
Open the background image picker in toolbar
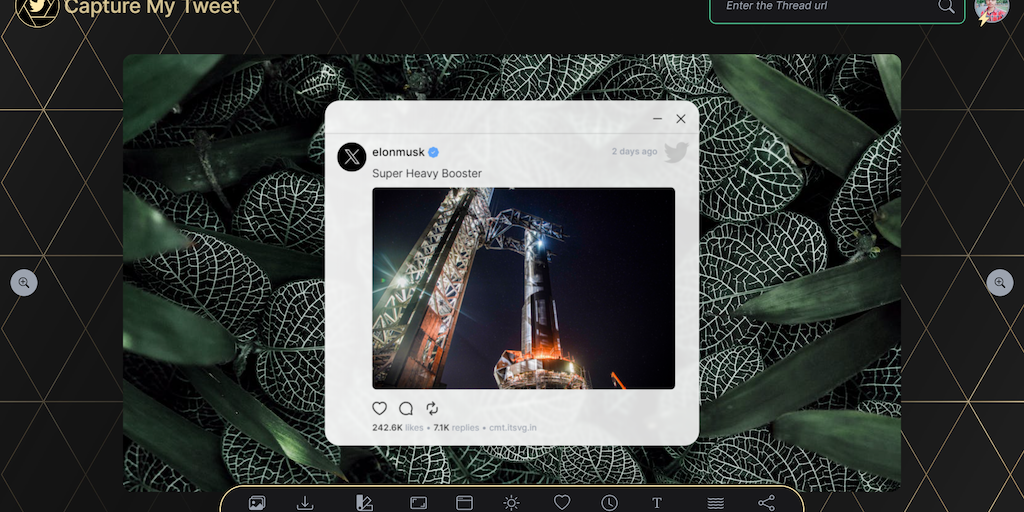tap(257, 503)
